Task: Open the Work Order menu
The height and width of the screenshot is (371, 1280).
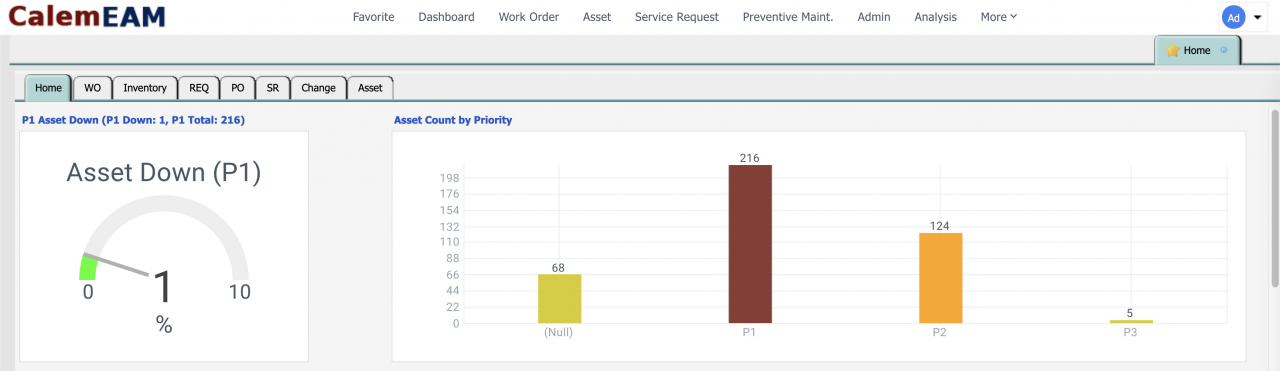Action: coord(528,17)
